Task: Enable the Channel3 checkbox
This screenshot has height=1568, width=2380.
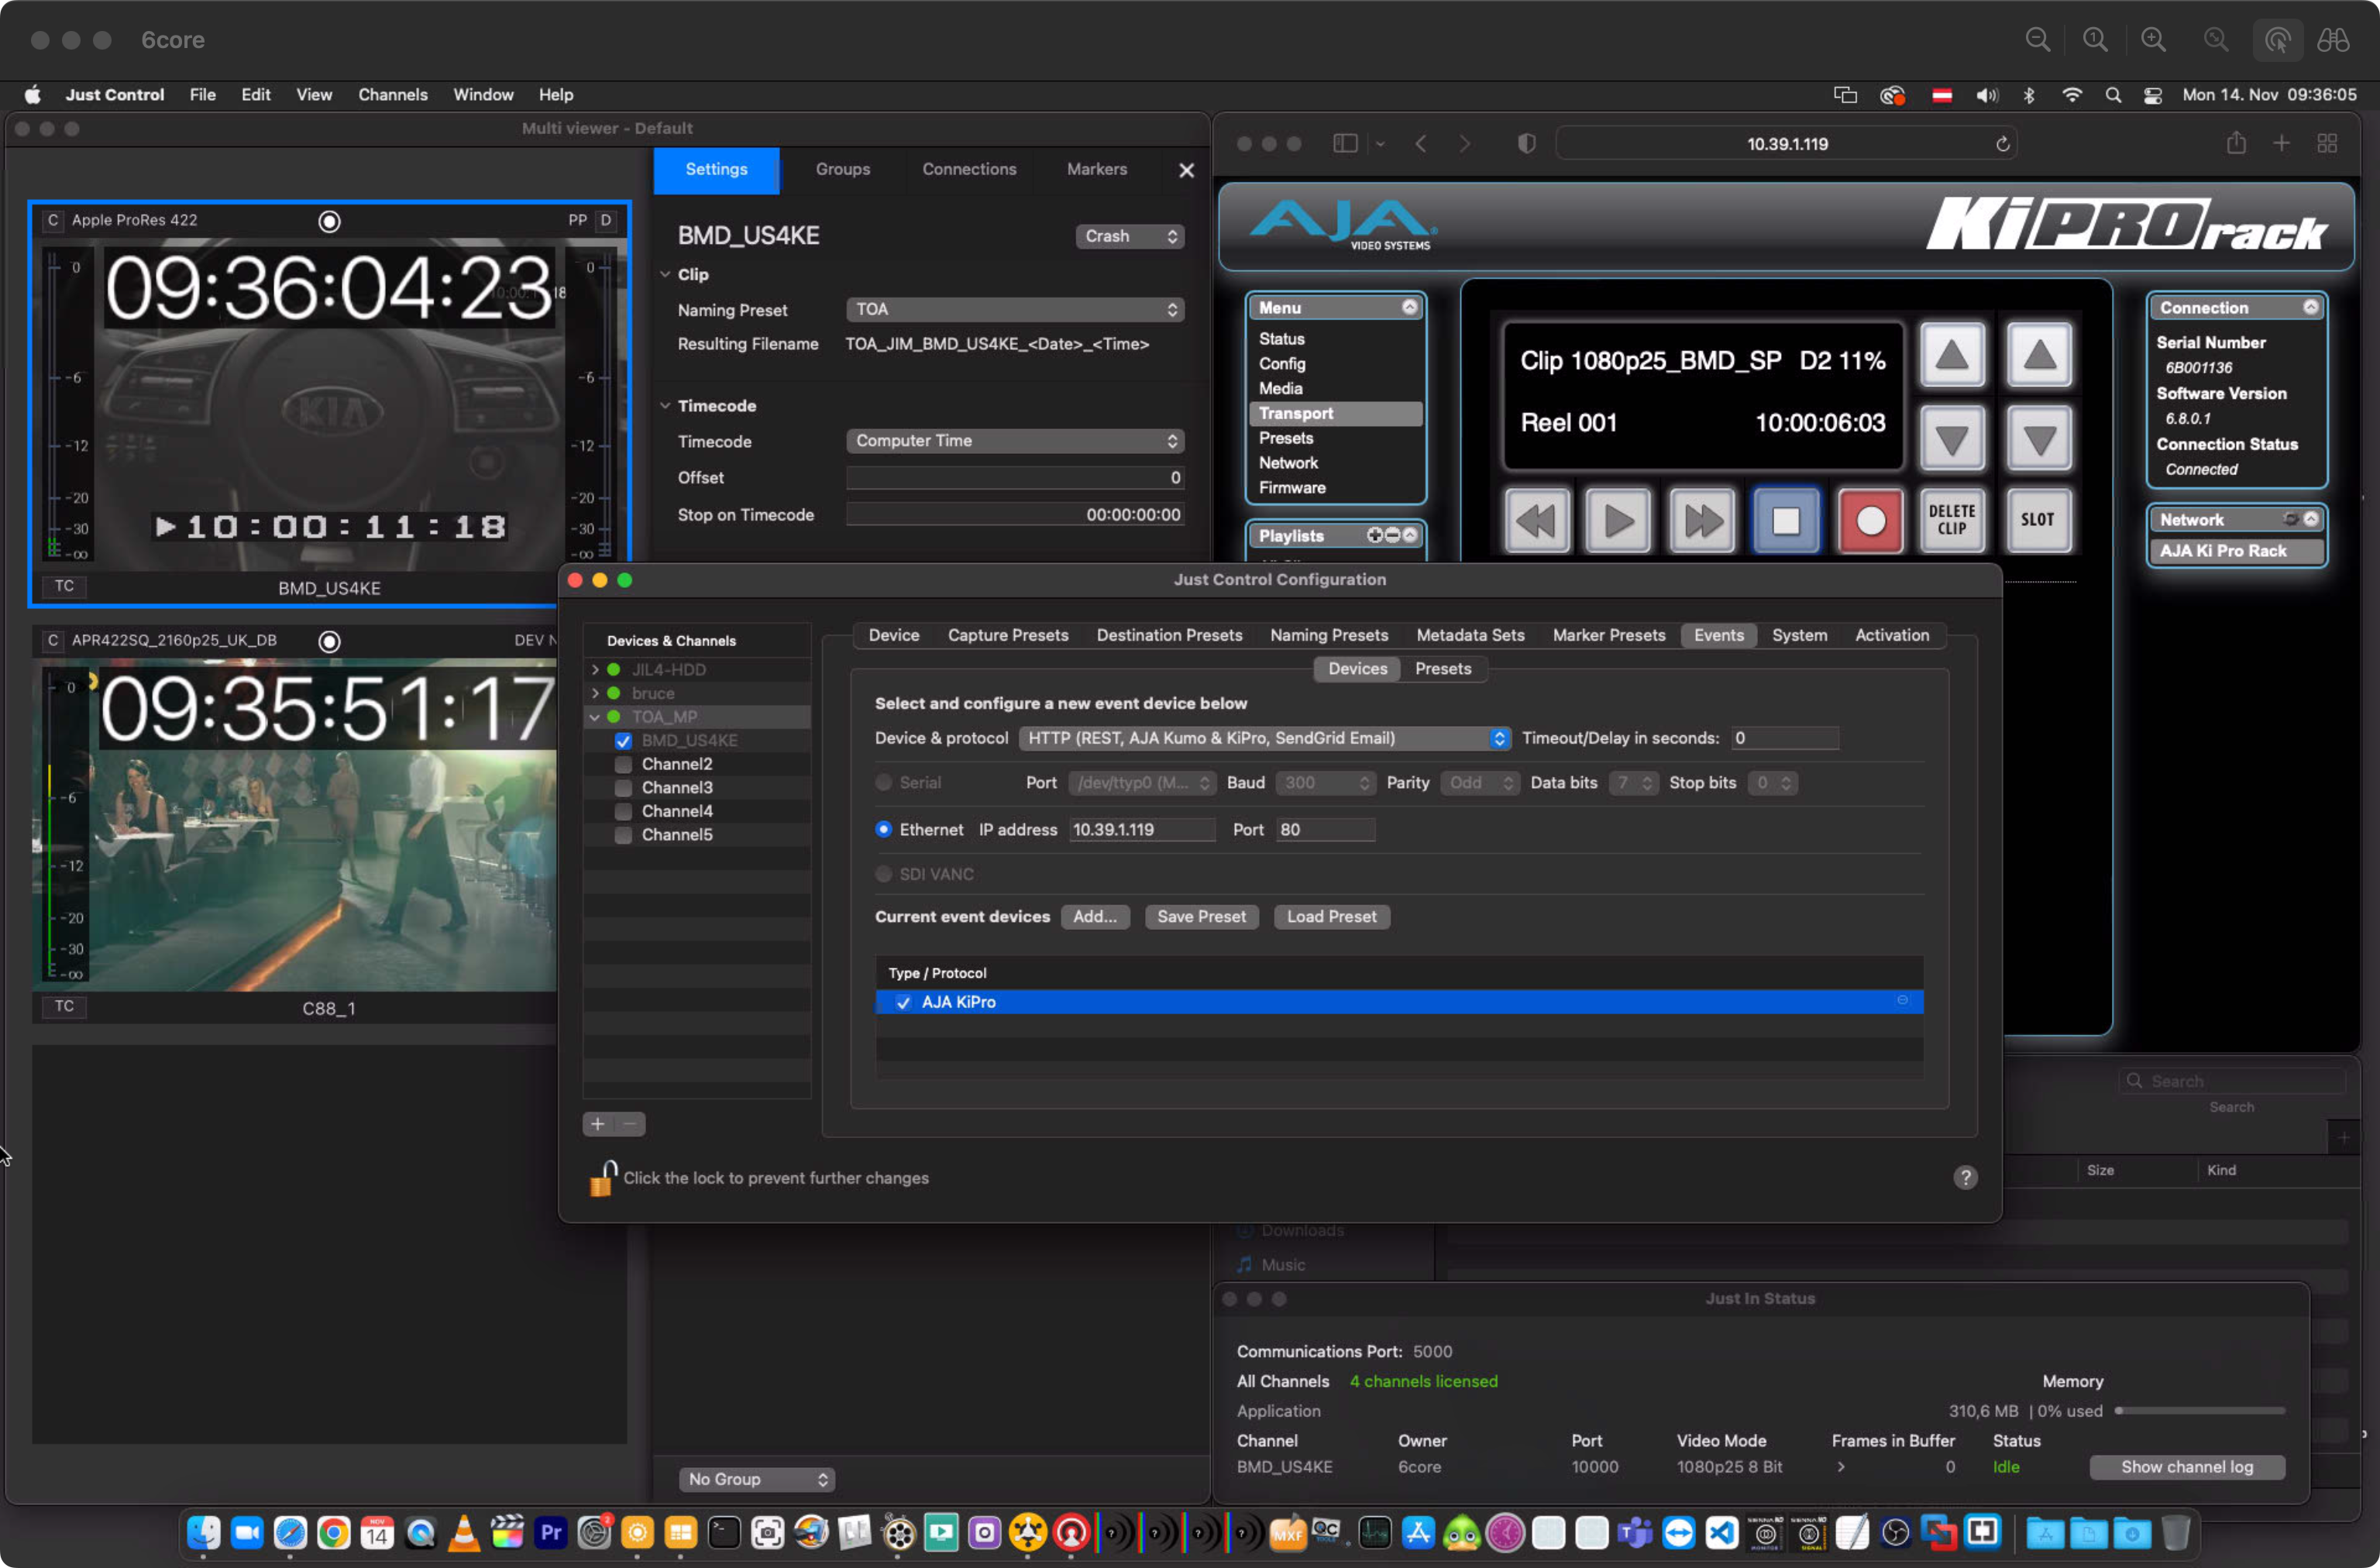Action: 623,788
